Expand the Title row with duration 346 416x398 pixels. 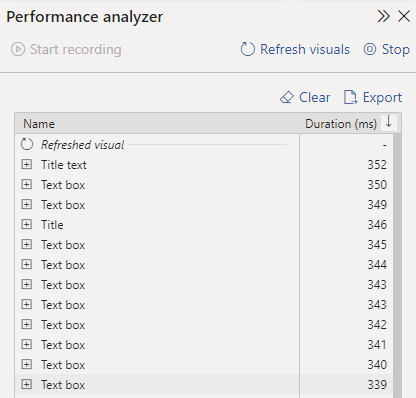(x=27, y=225)
